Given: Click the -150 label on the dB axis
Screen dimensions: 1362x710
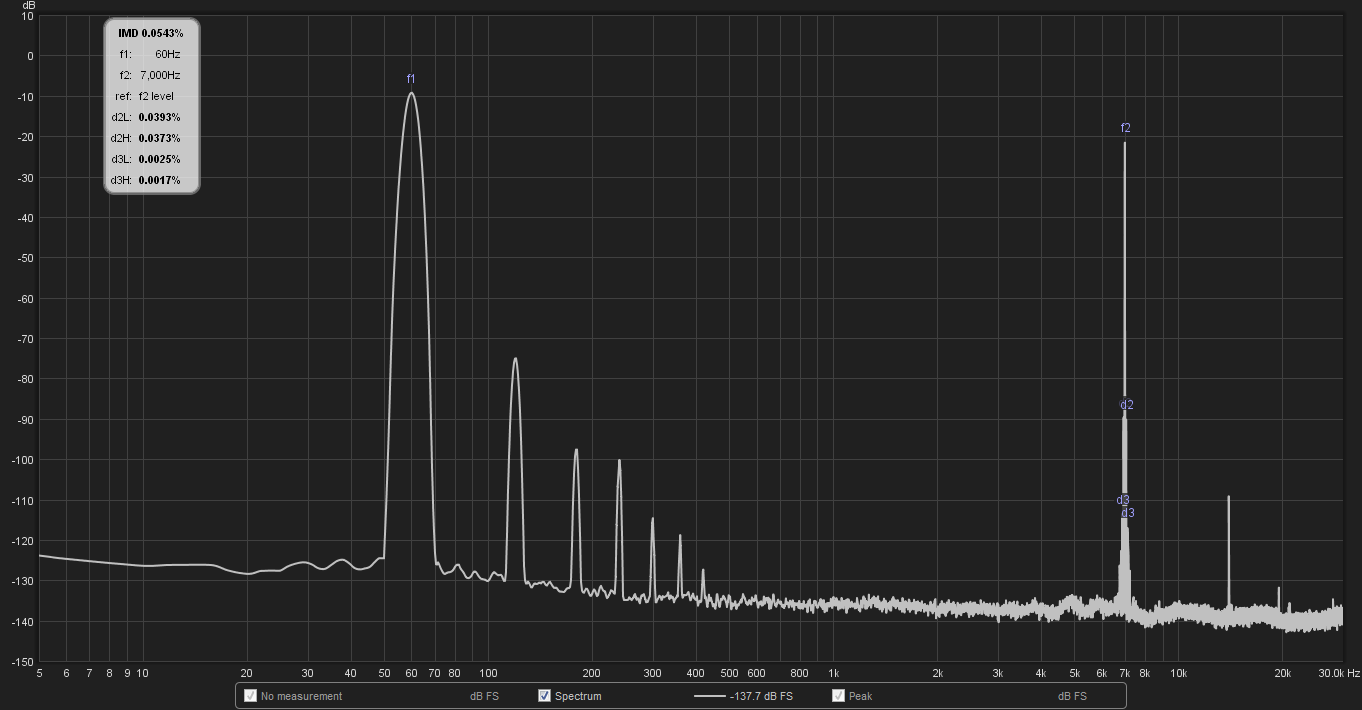Looking at the screenshot, I should pos(22,662).
